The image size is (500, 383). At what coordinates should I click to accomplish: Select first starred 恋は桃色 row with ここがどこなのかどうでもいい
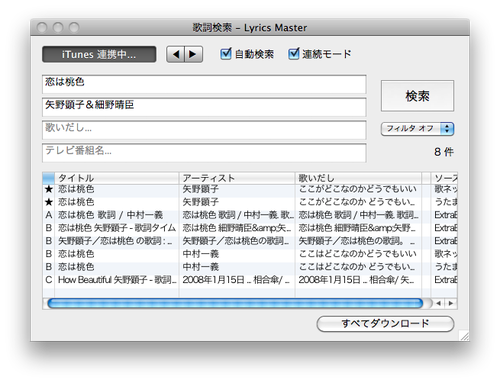click(x=250, y=189)
